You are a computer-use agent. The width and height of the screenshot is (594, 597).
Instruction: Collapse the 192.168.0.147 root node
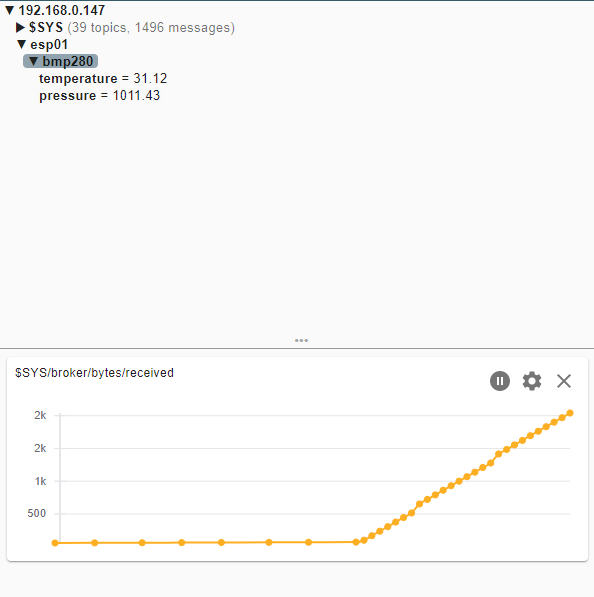pyautogui.click(x=10, y=10)
